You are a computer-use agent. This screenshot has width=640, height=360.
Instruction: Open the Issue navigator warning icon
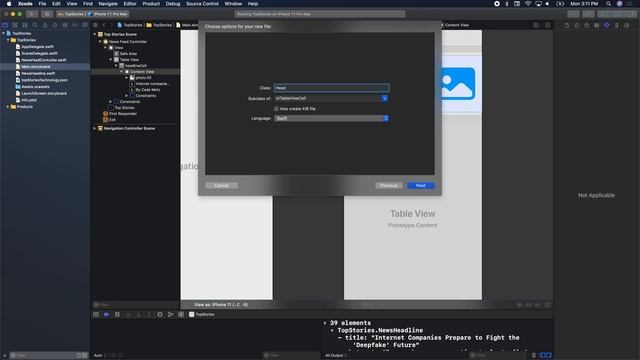[x=45, y=25]
